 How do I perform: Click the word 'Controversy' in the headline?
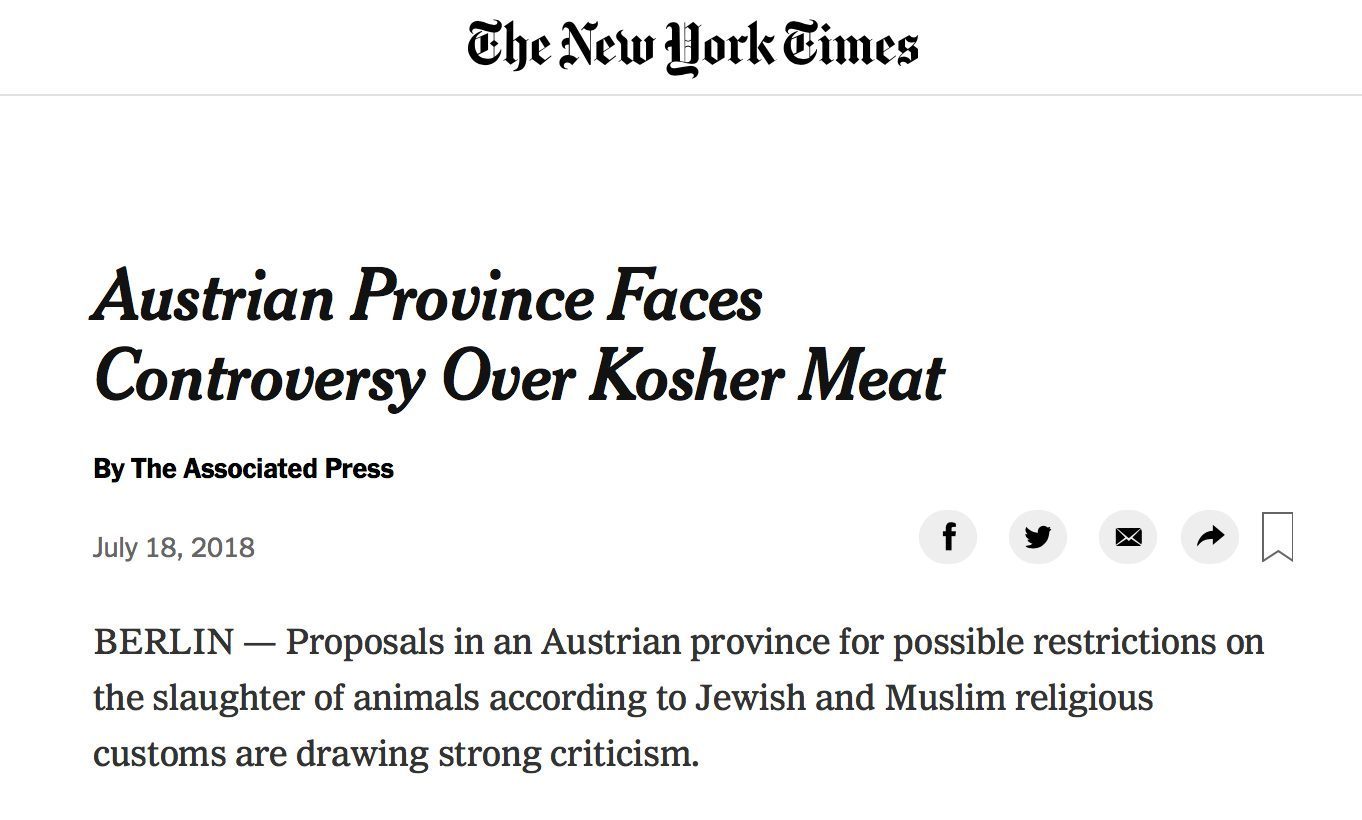(259, 378)
